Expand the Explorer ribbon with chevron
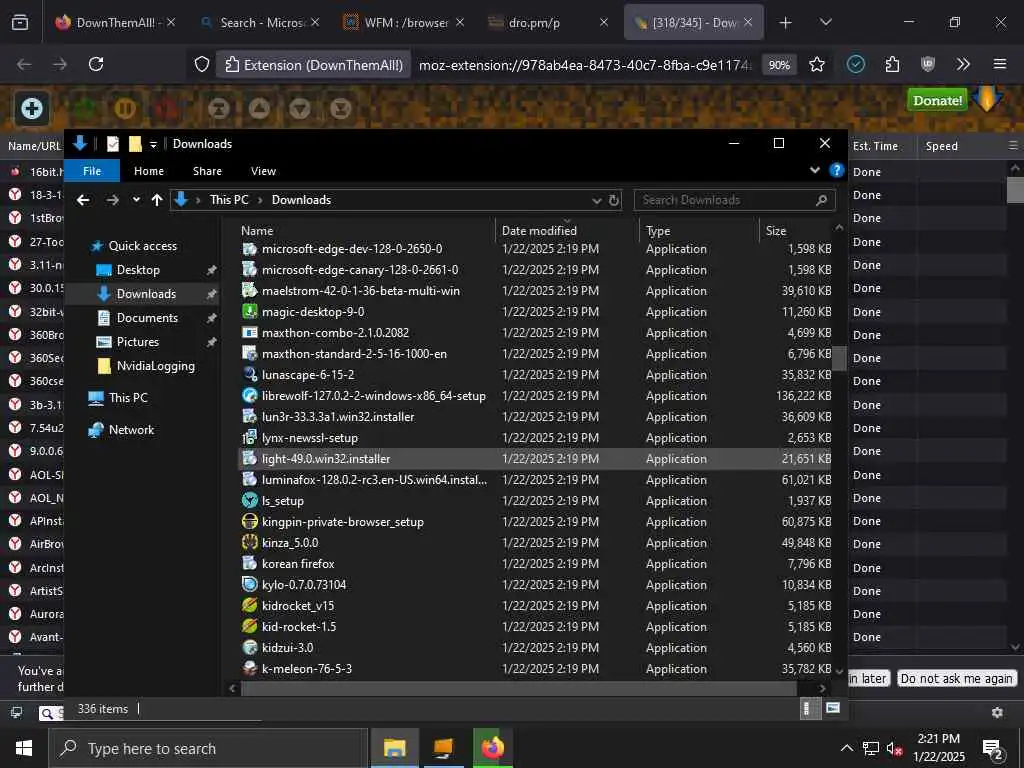The image size is (1024, 768). coord(814,170)
